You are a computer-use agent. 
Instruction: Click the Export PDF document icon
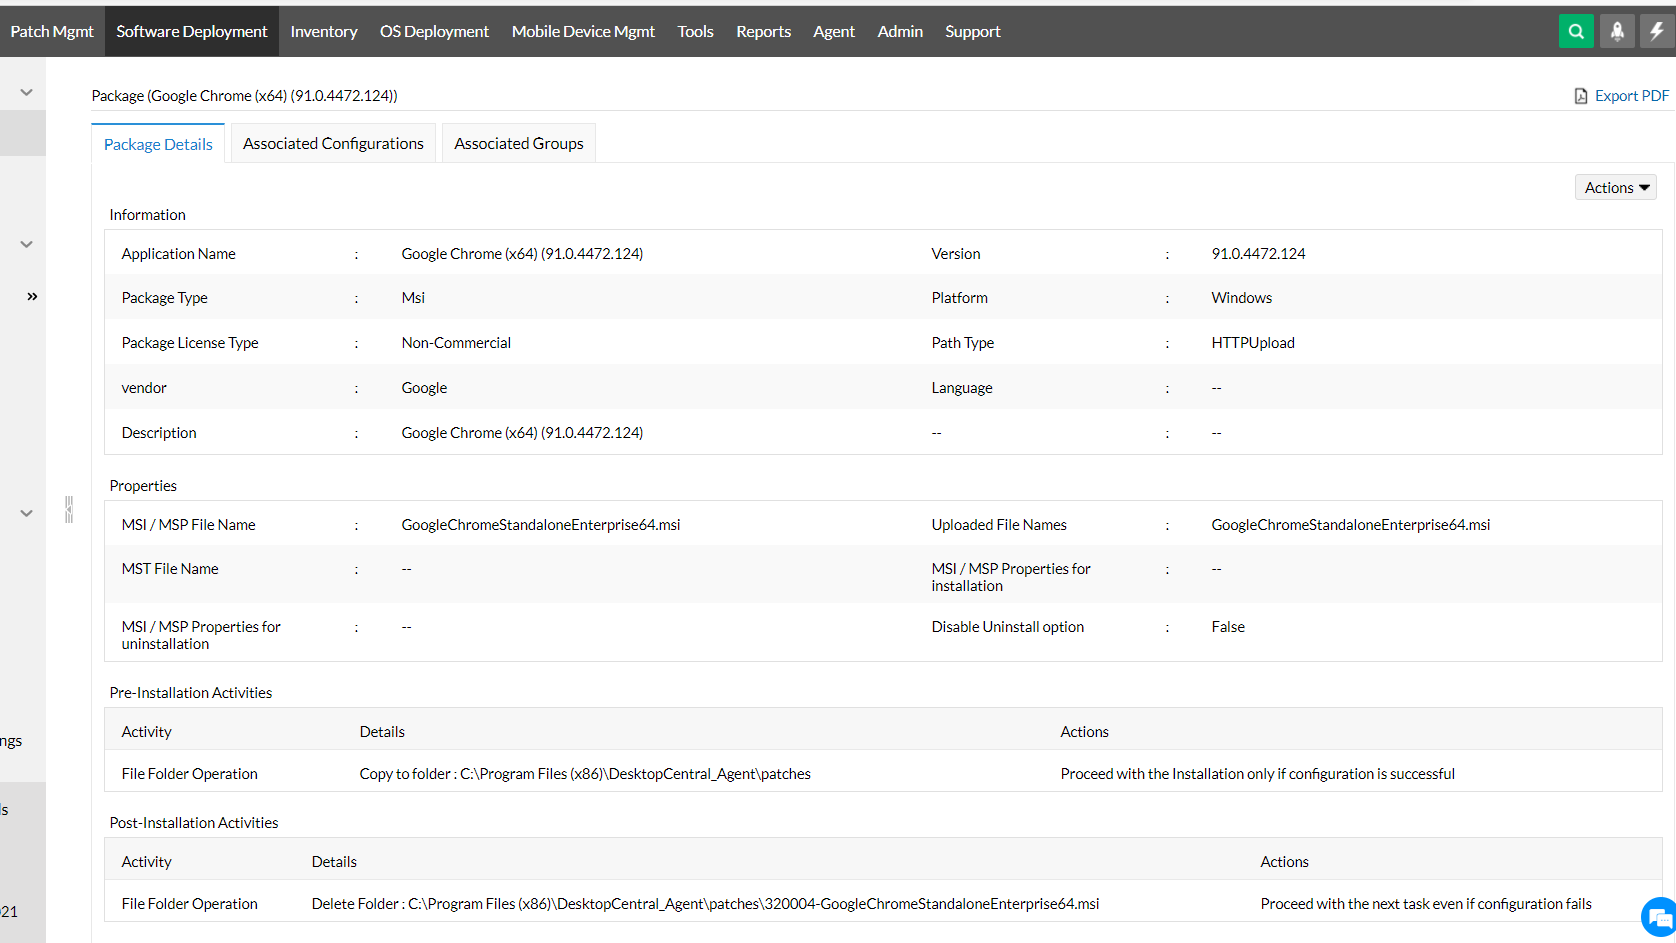coord(1581,96)
